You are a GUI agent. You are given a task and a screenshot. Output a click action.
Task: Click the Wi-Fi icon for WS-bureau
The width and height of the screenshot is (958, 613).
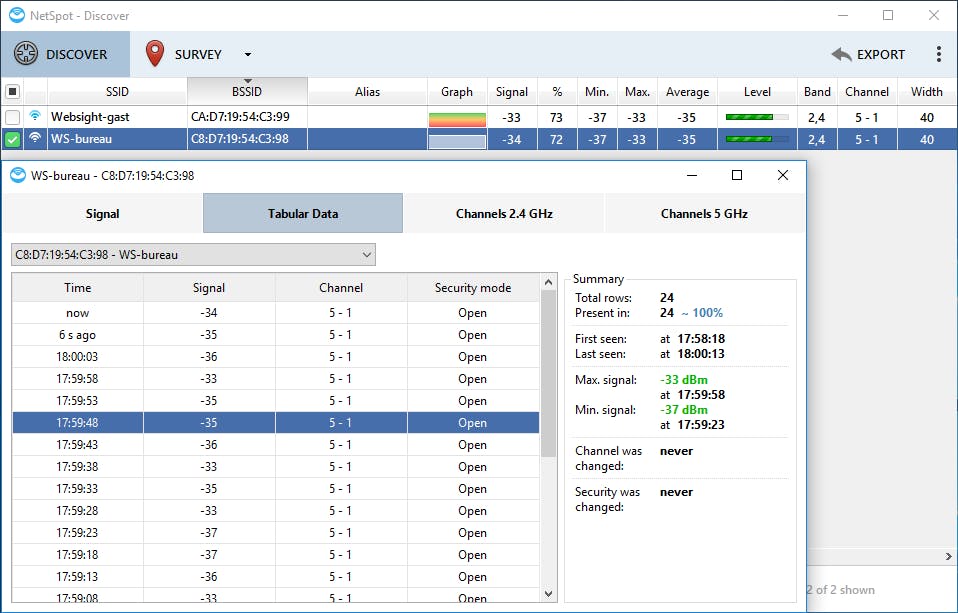coord(35,138)
